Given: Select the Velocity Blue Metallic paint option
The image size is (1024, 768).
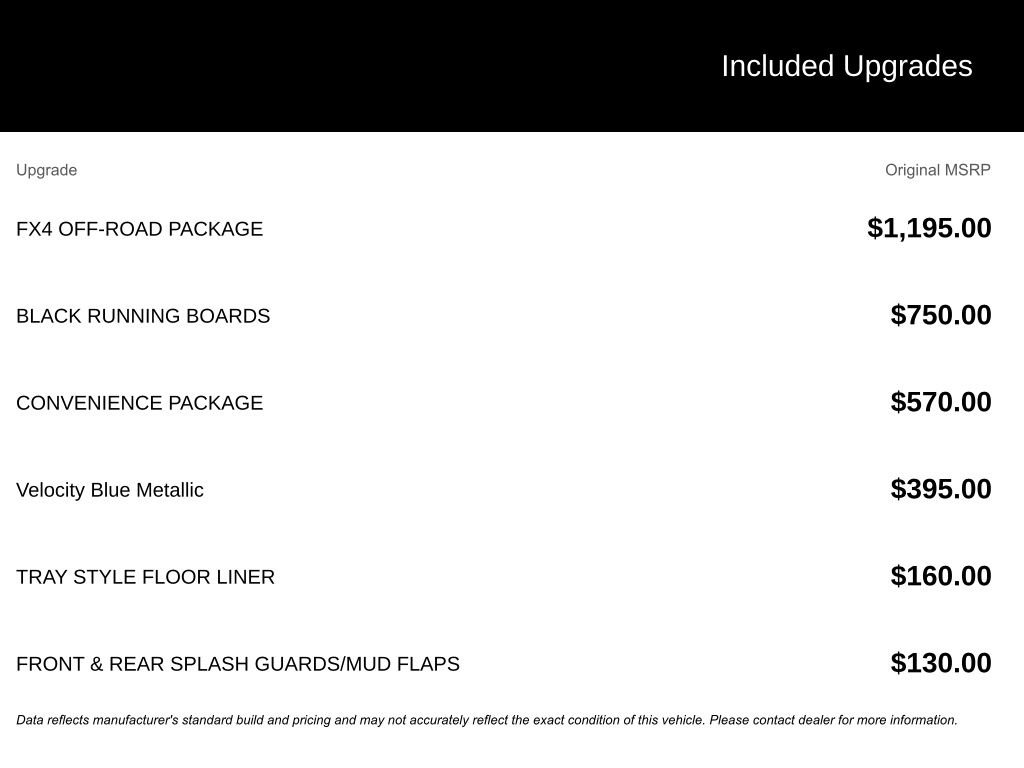Looking at the screenshot, I should pyautogui.click(x=110, y=490).
